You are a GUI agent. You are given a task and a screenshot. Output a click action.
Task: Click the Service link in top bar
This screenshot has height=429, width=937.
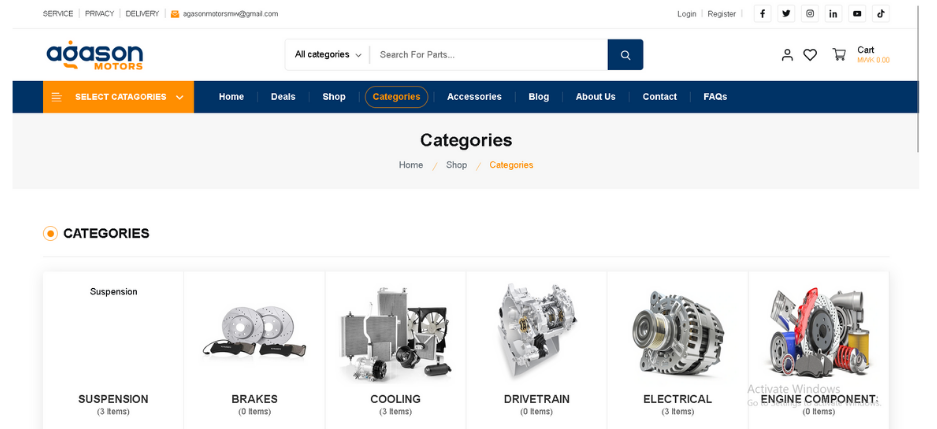point(57,14)
